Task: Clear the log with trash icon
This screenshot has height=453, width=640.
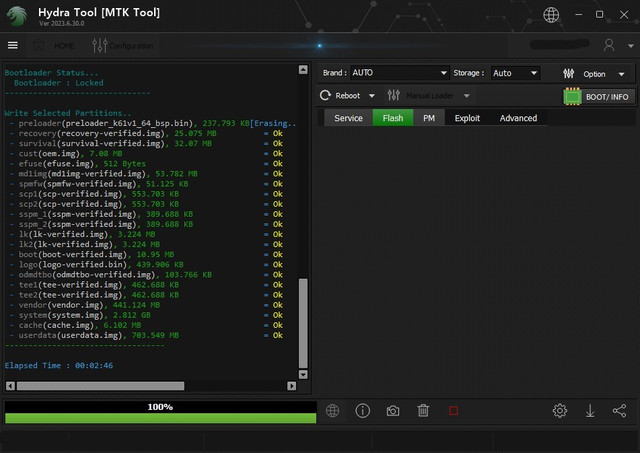Action: pyautogui.click(x=423, y=411)
